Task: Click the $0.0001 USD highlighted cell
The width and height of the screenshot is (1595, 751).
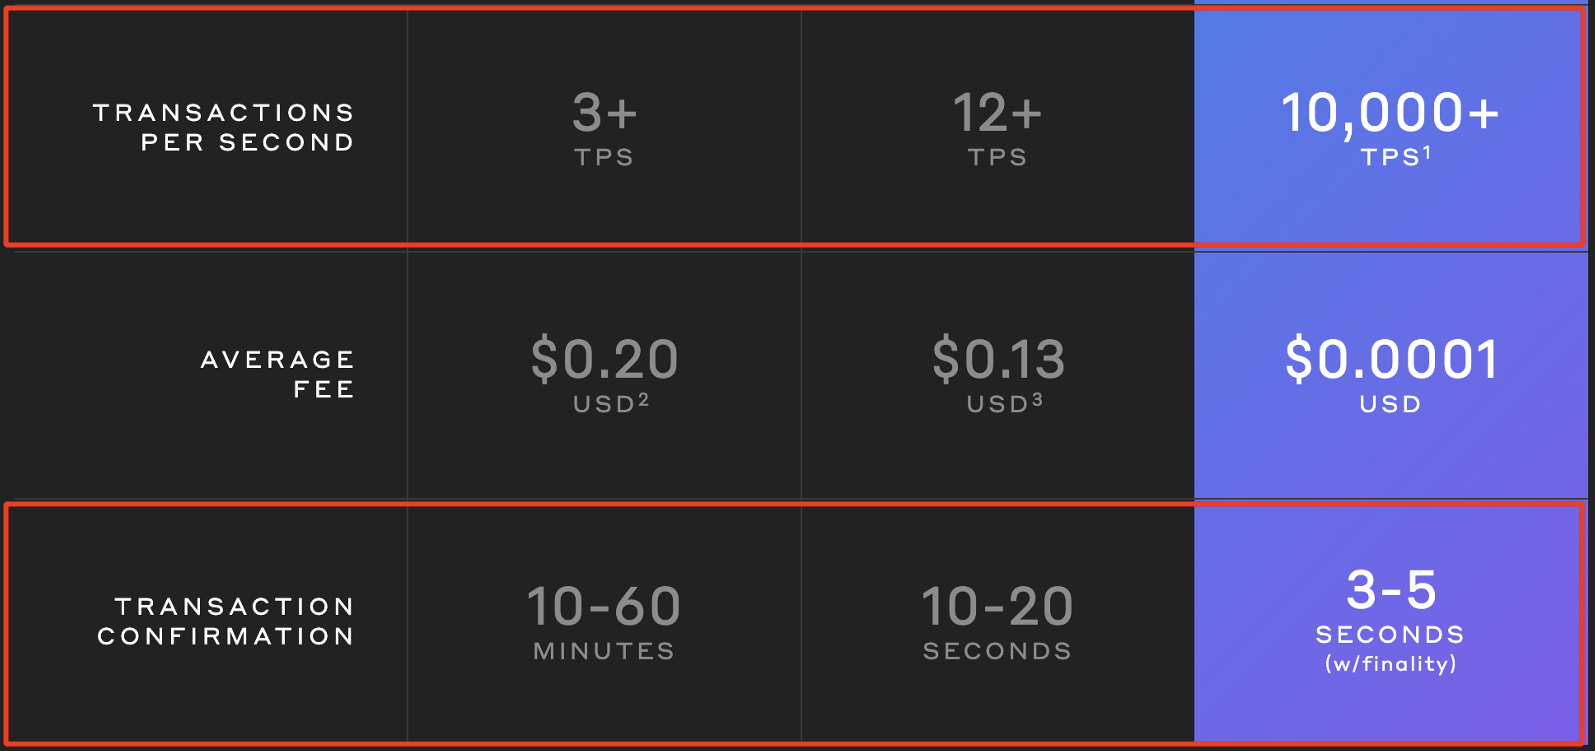Action: pyautogui.click(x=1390, y=374)
